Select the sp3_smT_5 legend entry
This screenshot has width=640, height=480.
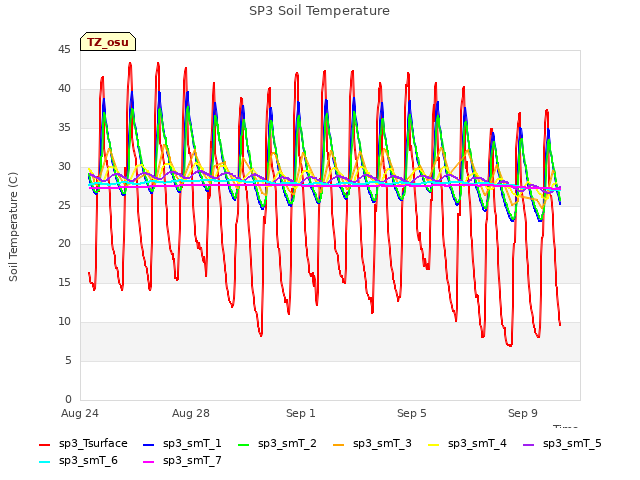(562, 444)
